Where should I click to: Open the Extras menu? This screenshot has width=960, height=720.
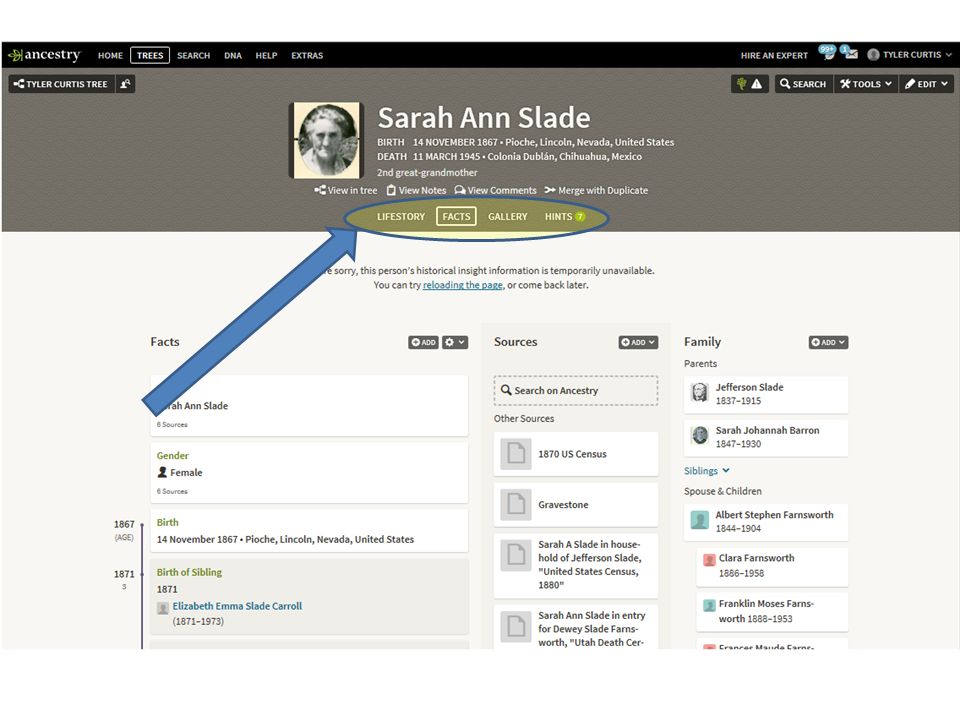point(307,55)
